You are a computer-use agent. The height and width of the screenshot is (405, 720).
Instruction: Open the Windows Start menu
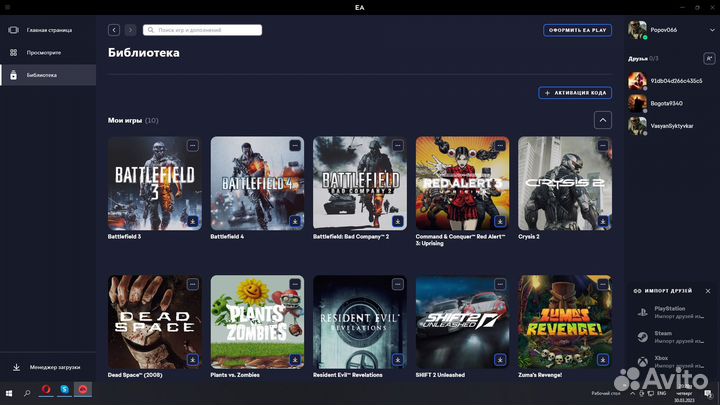pyautogui.click(x=9, y=394)
